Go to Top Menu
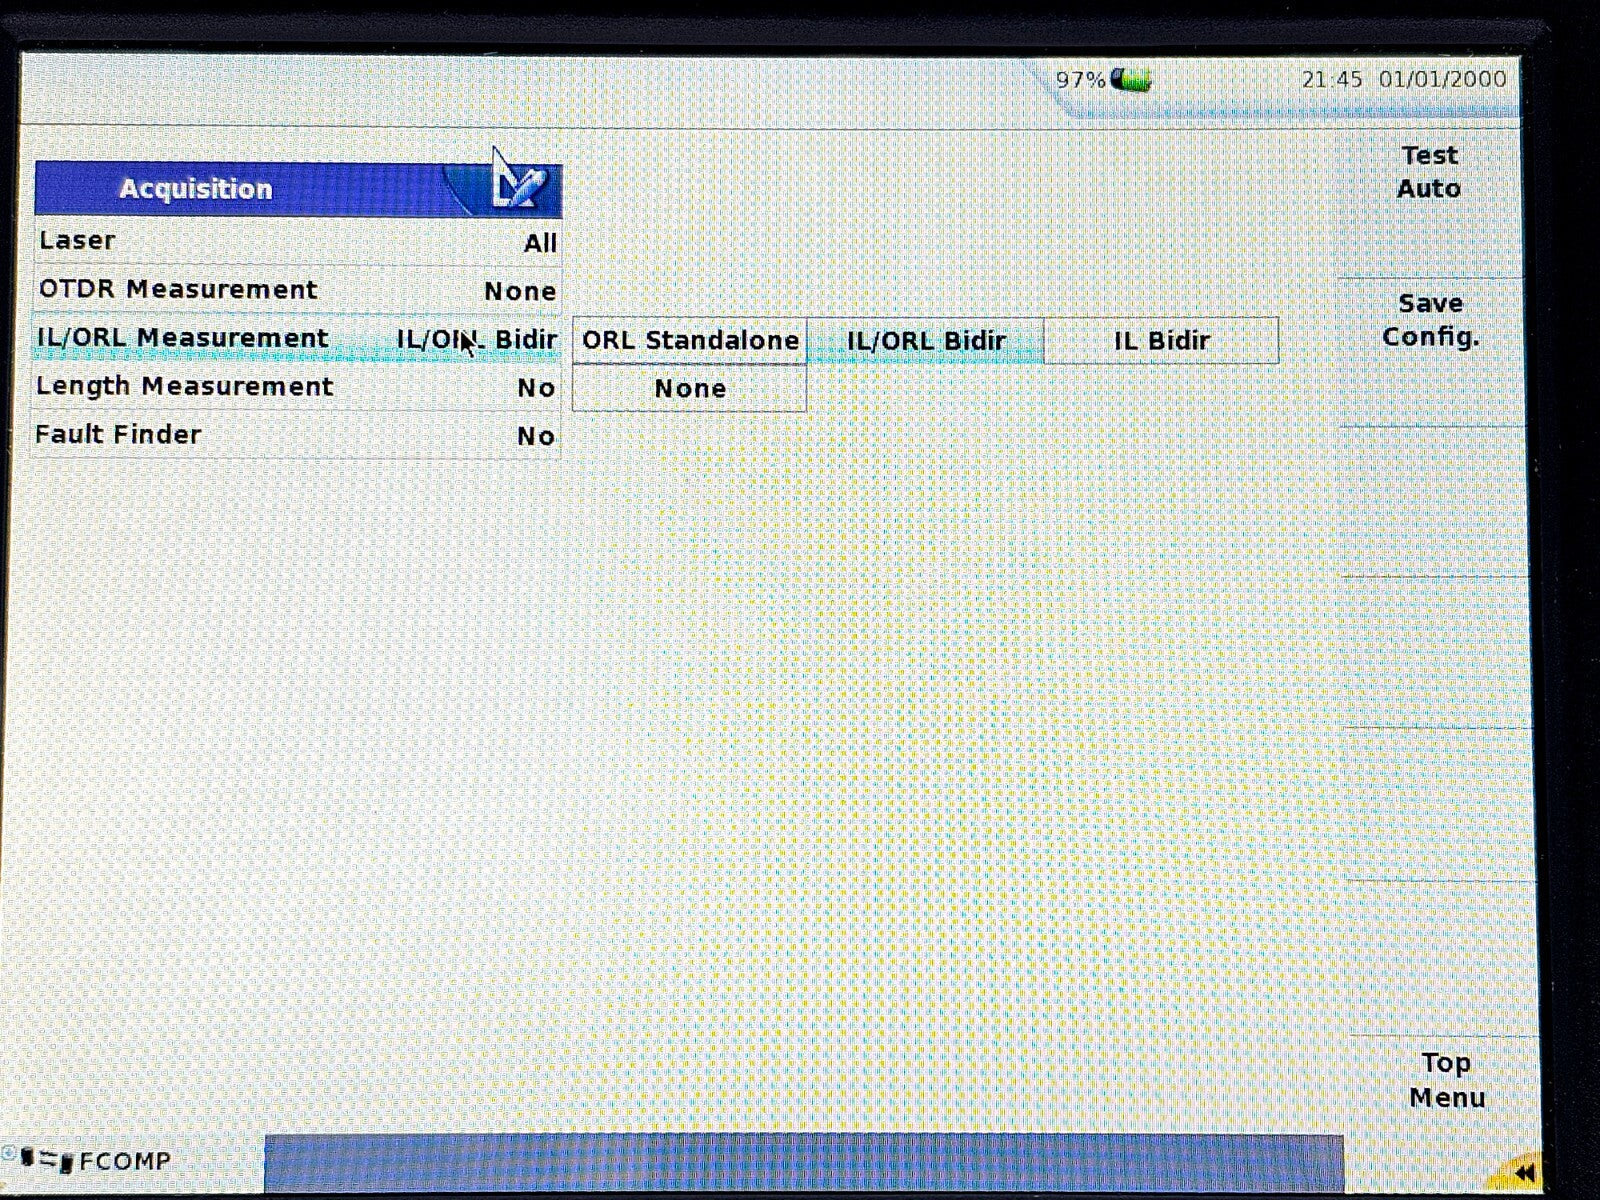The width and height of the screenshot is (1600, 1200). 1445,1080
